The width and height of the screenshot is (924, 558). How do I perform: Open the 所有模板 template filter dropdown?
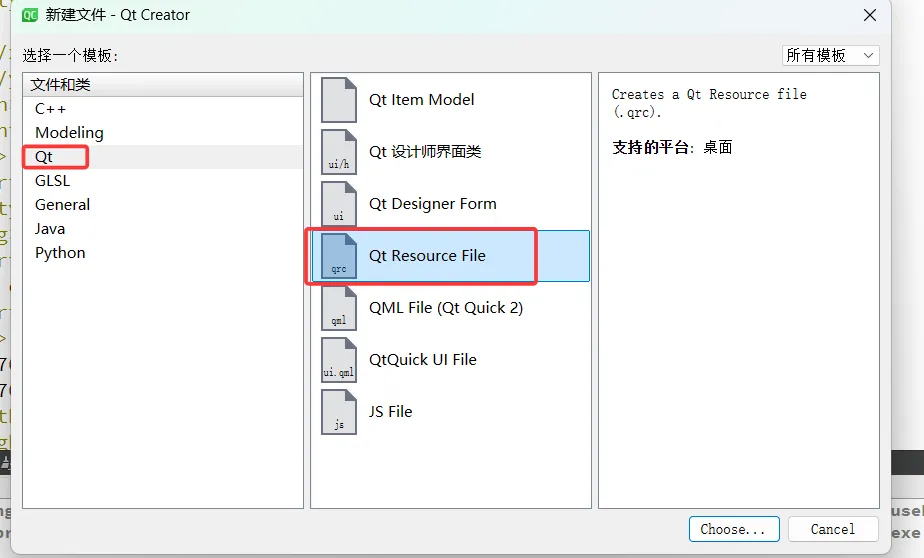pyautogui.click(x=830, y=55)
